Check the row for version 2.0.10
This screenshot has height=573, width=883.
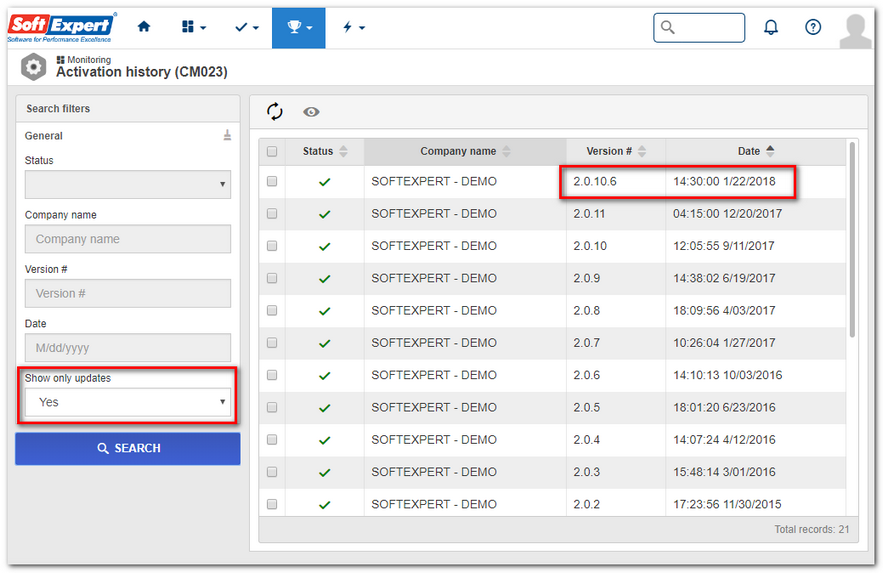click(272, 246)
